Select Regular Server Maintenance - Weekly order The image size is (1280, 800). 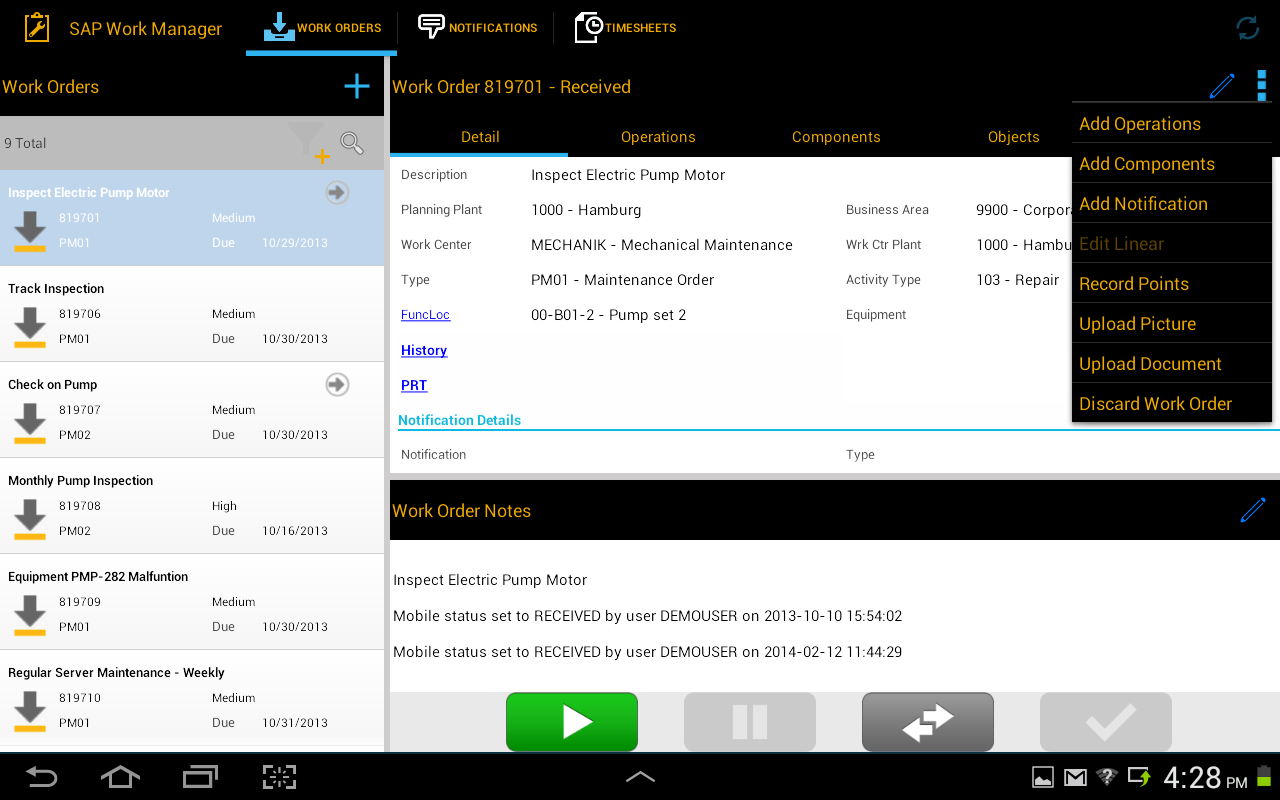(192, 698)
